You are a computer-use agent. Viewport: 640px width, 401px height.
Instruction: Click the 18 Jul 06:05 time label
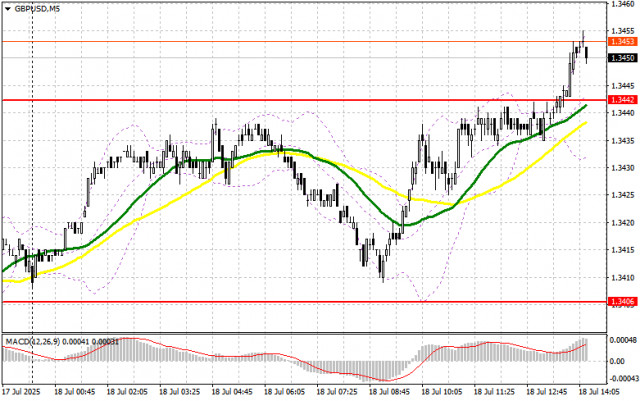tap(284, 392)
